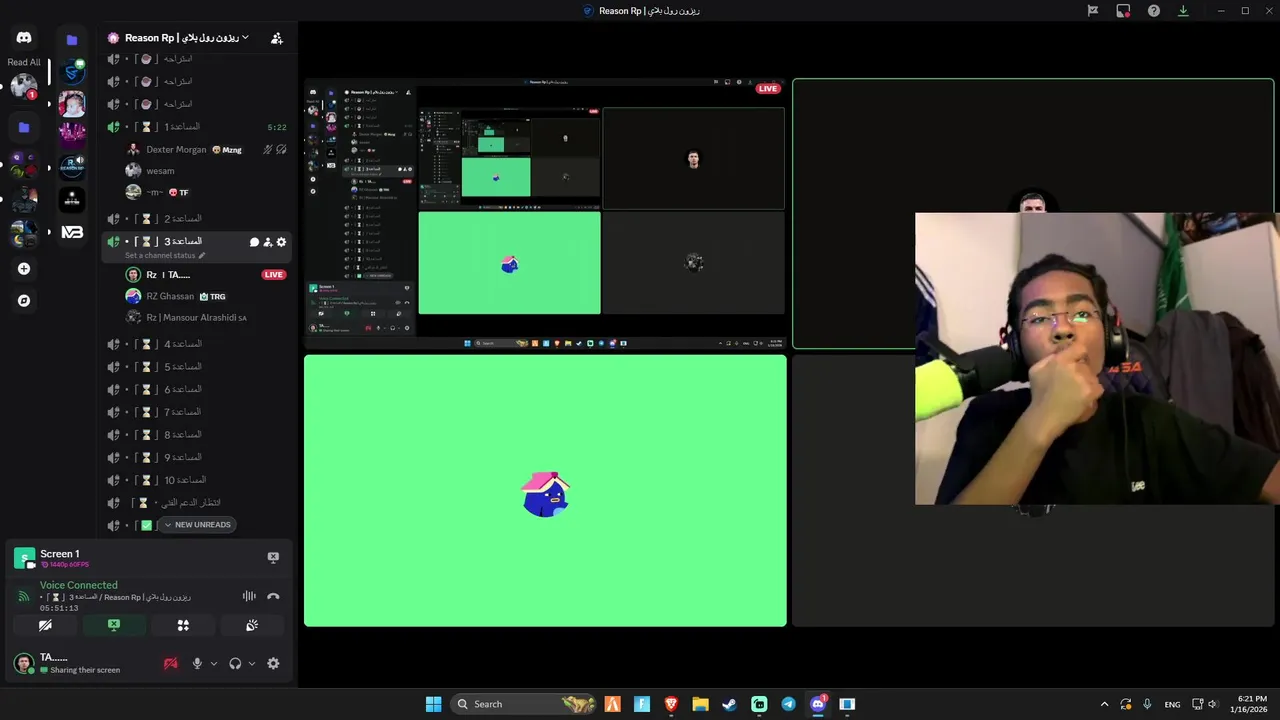Join voice channel المساعدة 6
1280x720 pixels.
(198, 389)
